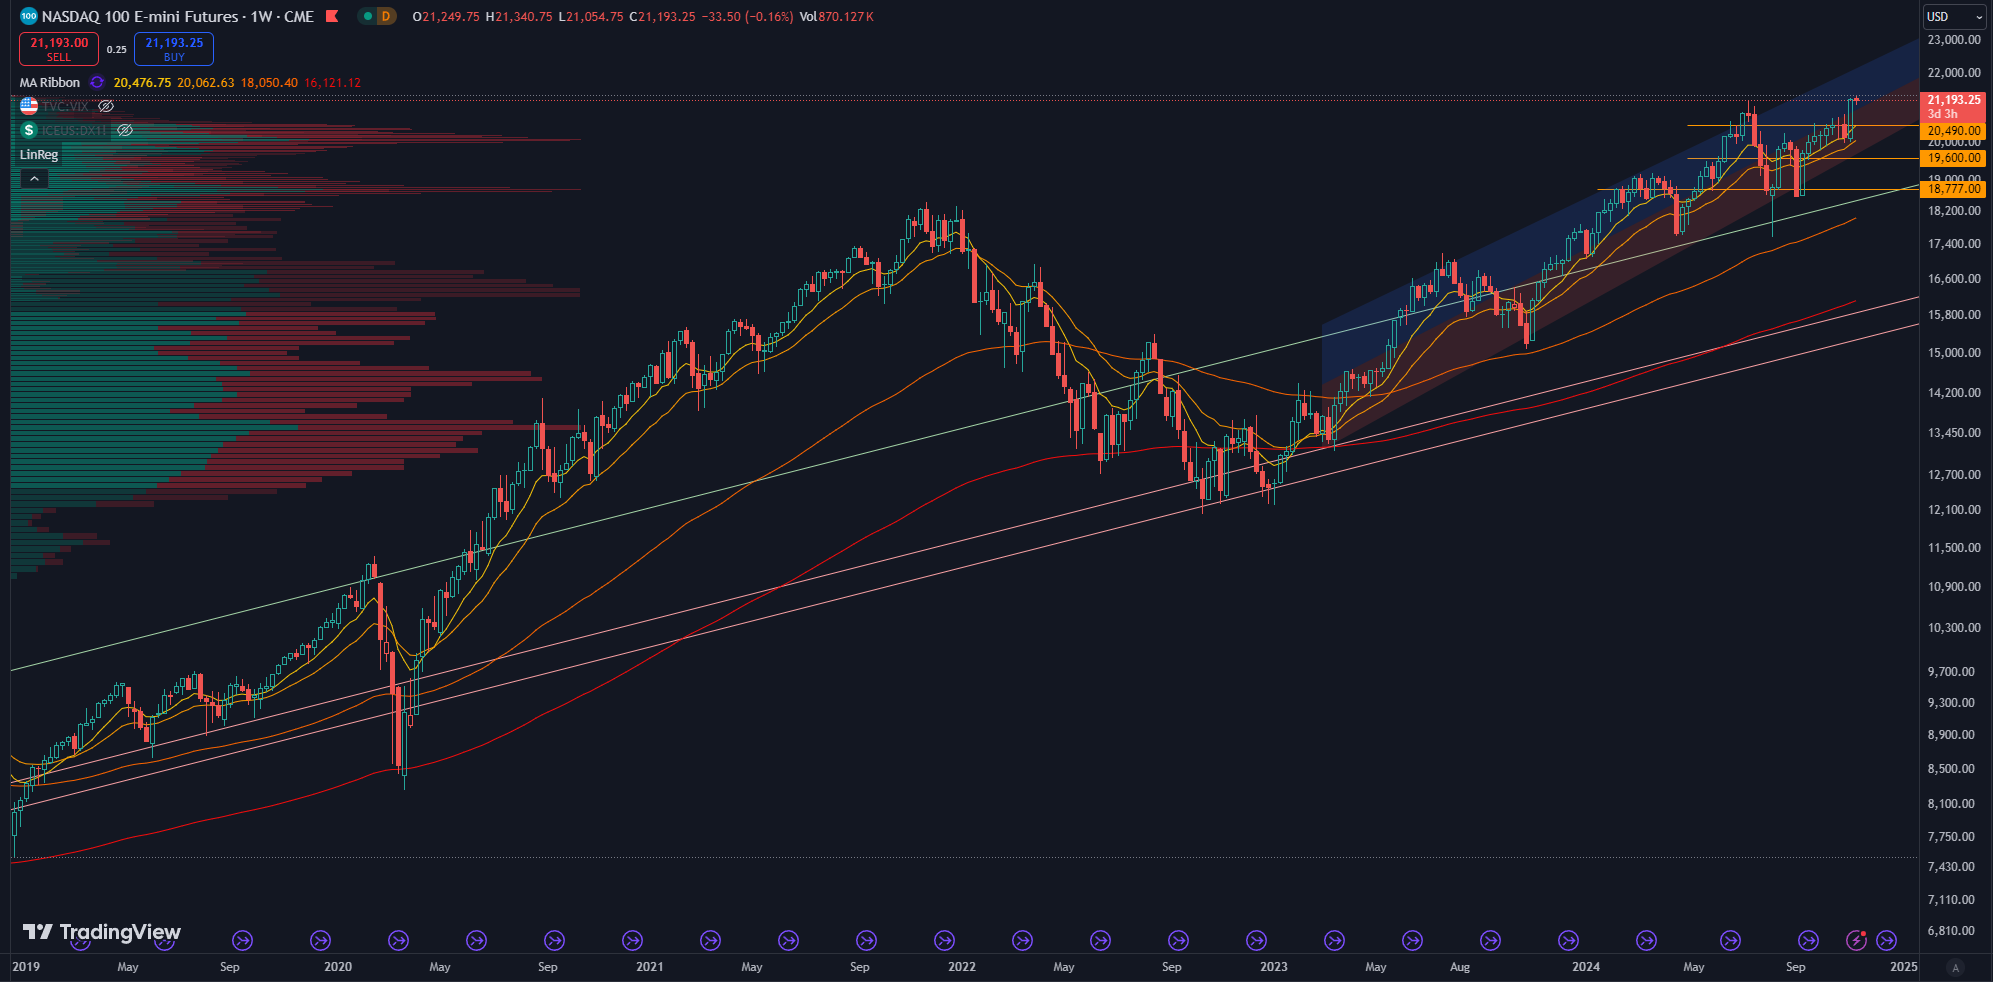Screen dimensions: 1993x982
Task: Click the close value C21,193.25
Action: [x=662, y=16]
